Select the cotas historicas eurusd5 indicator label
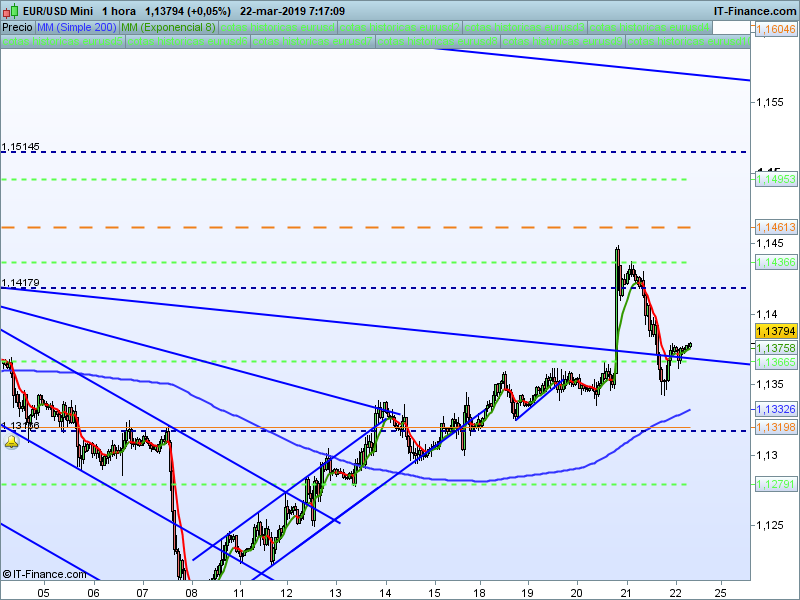 (x=63, y=41)
